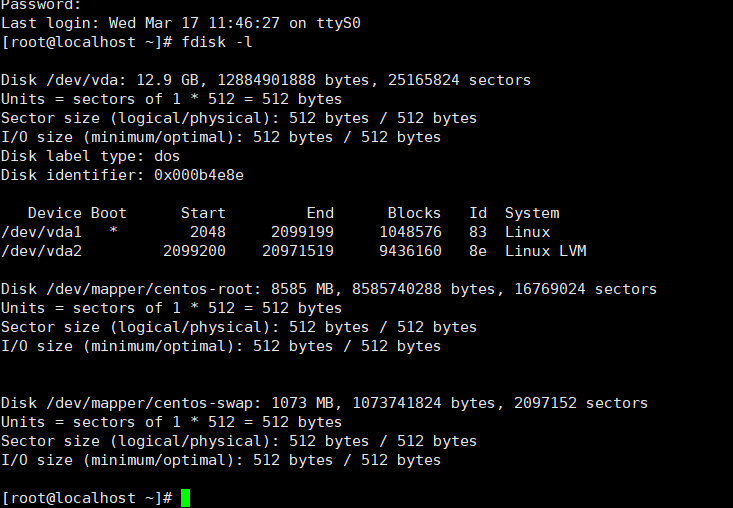The width and height of the screenshot is (733, 508).
Task: Click start sector value 2048
Action: [x=208, y=232]
